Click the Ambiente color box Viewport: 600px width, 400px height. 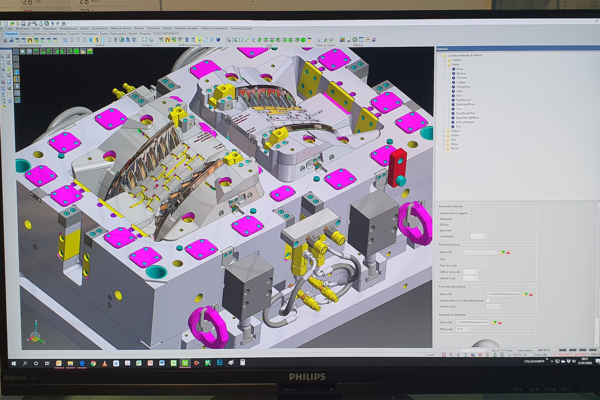[473, 219]
